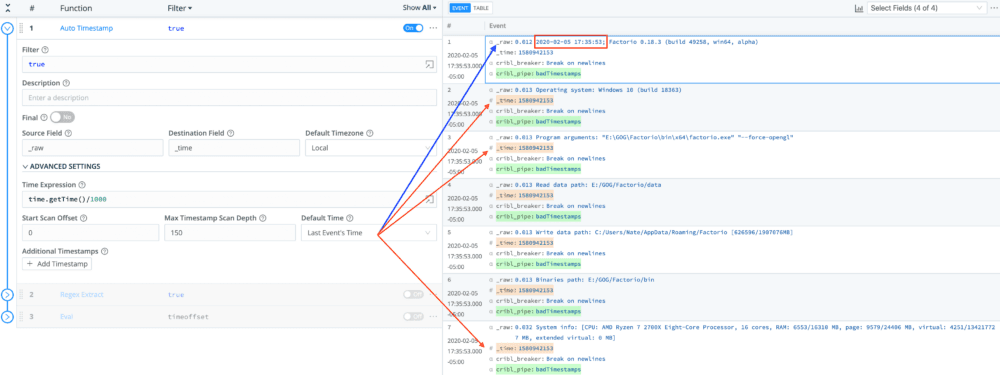Switch to the TABLE view tab

coord(481,8)
